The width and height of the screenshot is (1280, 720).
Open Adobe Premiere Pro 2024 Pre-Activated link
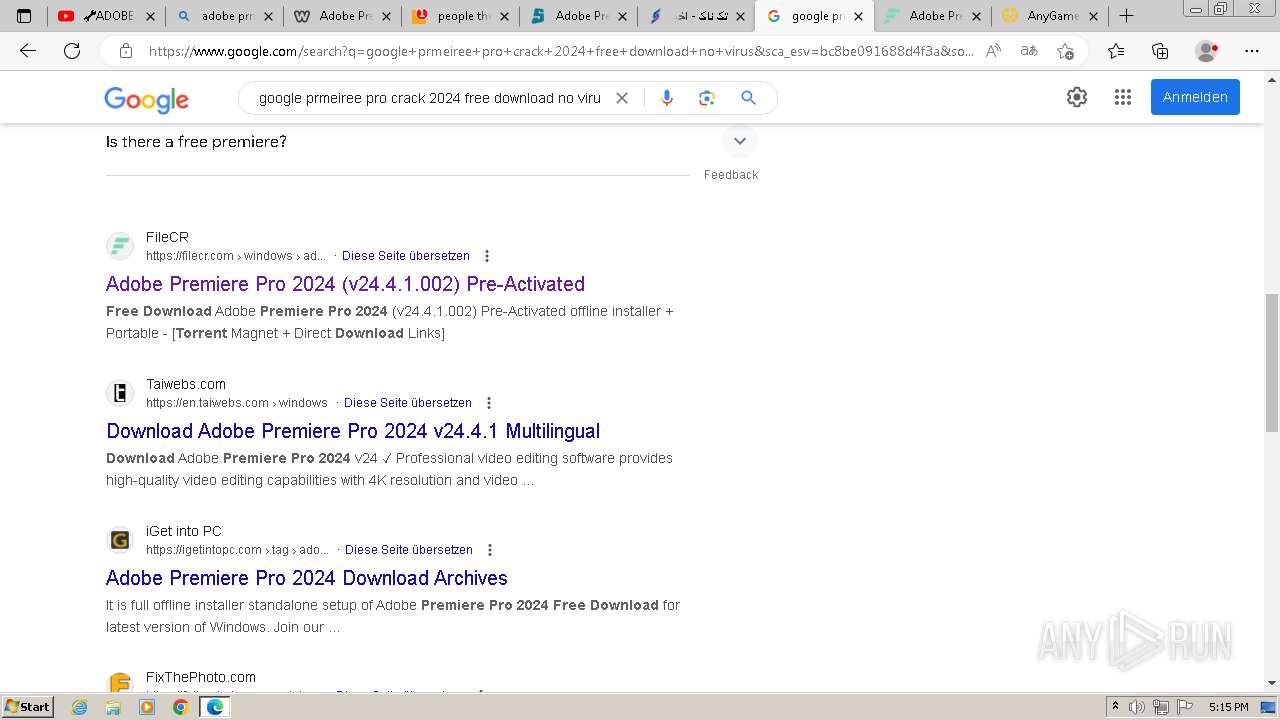[x=345, y=284]
